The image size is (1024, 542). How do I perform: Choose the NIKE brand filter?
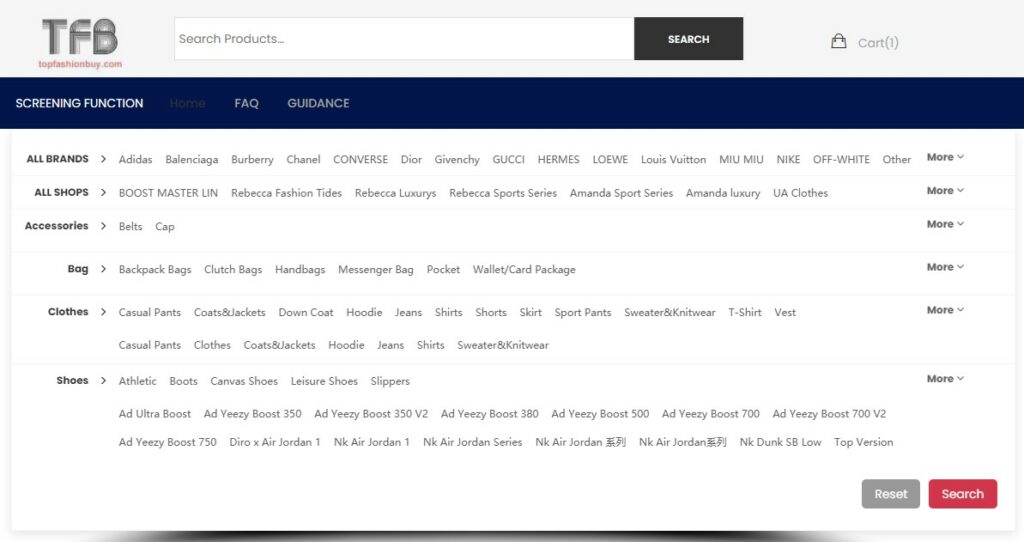point(788,159)
